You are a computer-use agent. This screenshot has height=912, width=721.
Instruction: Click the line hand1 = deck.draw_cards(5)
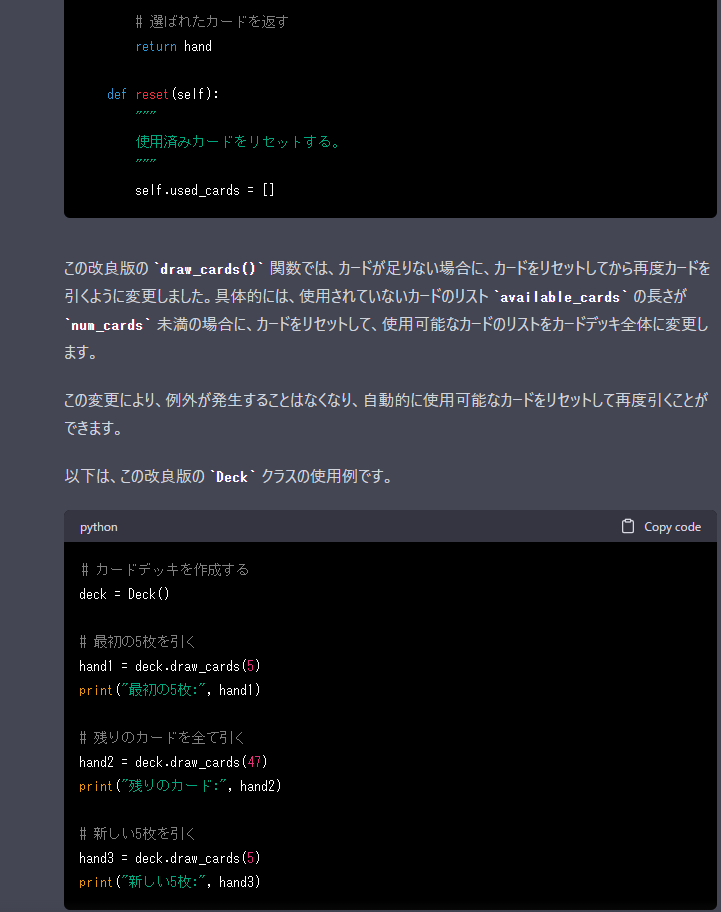tap(170, 666)
